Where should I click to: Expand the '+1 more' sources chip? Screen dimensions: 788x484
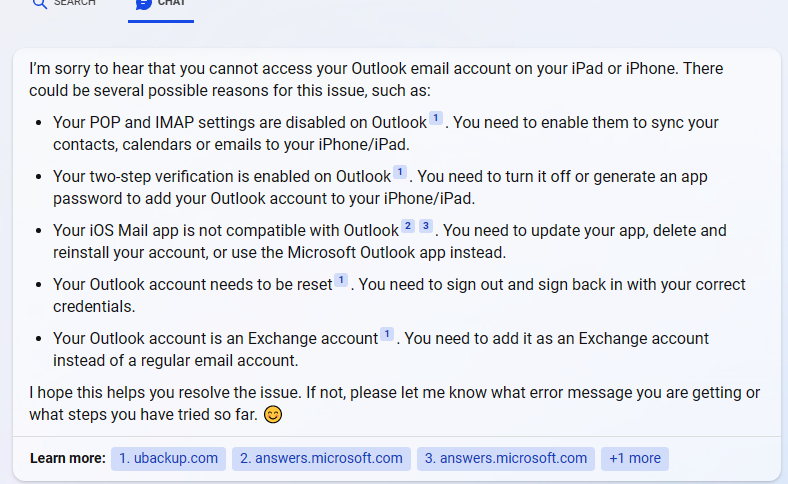[635, 459]
